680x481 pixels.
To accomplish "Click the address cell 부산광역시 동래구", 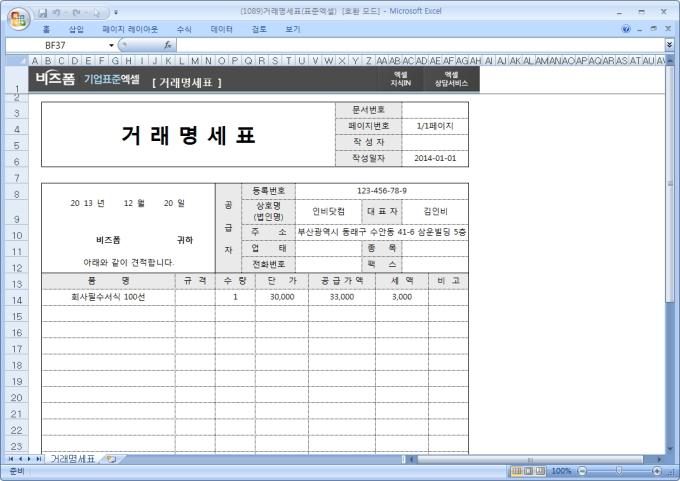I will coord(382,232).
